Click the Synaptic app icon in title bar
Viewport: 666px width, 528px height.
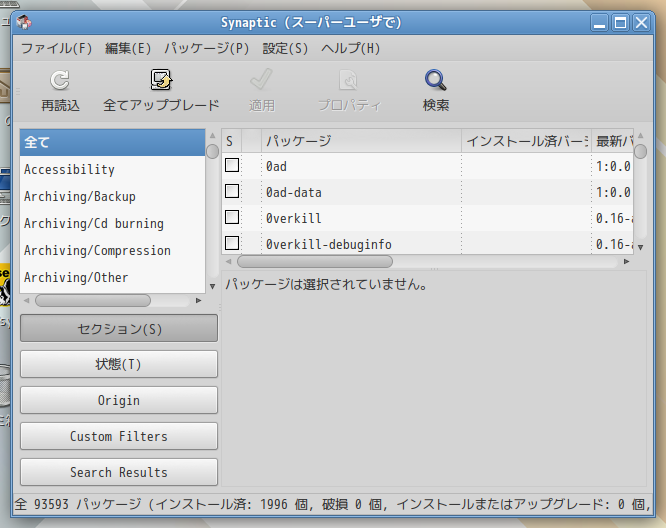24,22
